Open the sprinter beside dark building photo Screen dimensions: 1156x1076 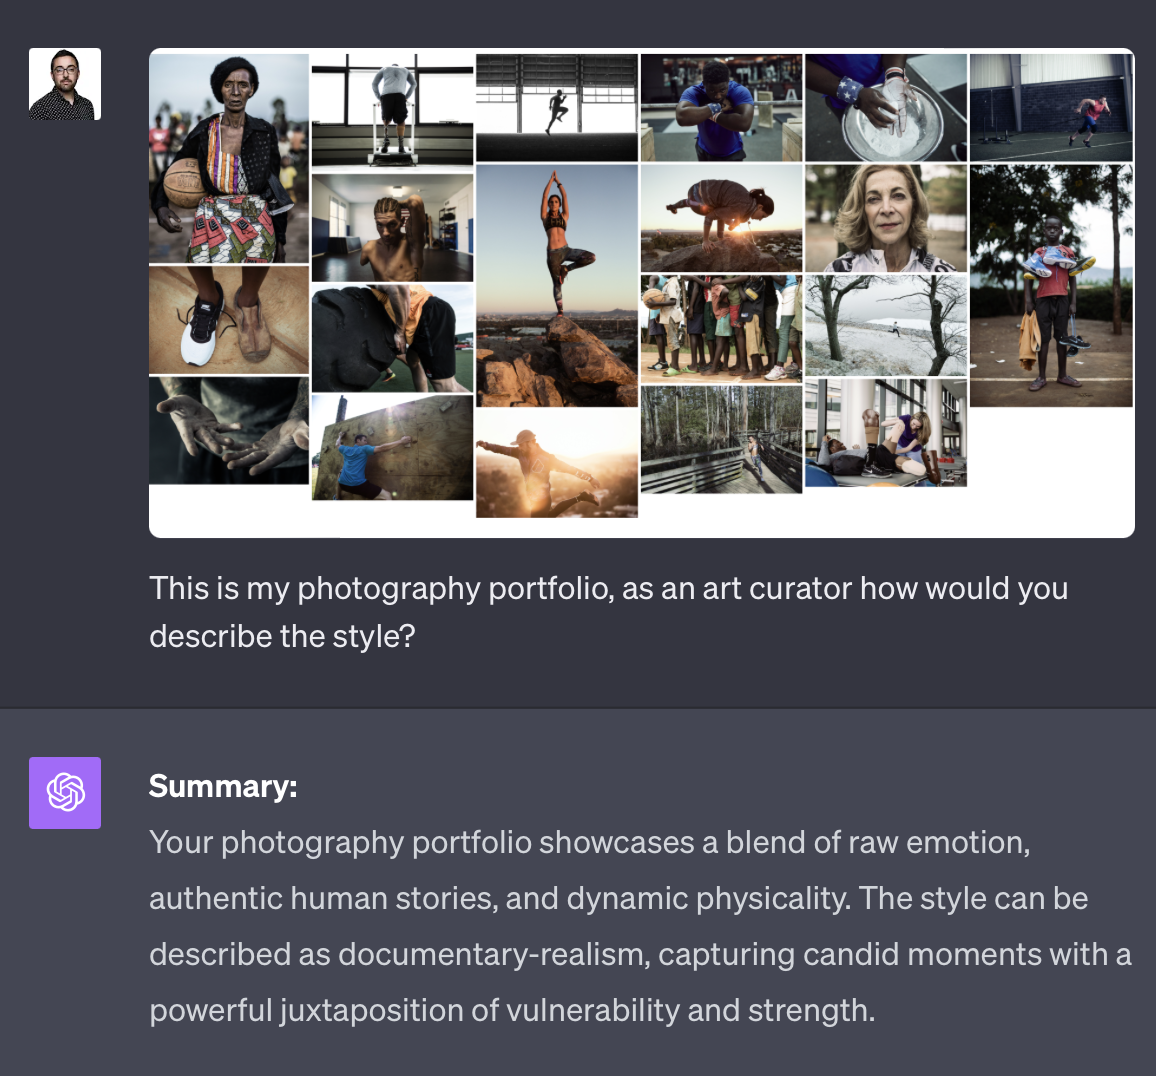[1051, 108]
